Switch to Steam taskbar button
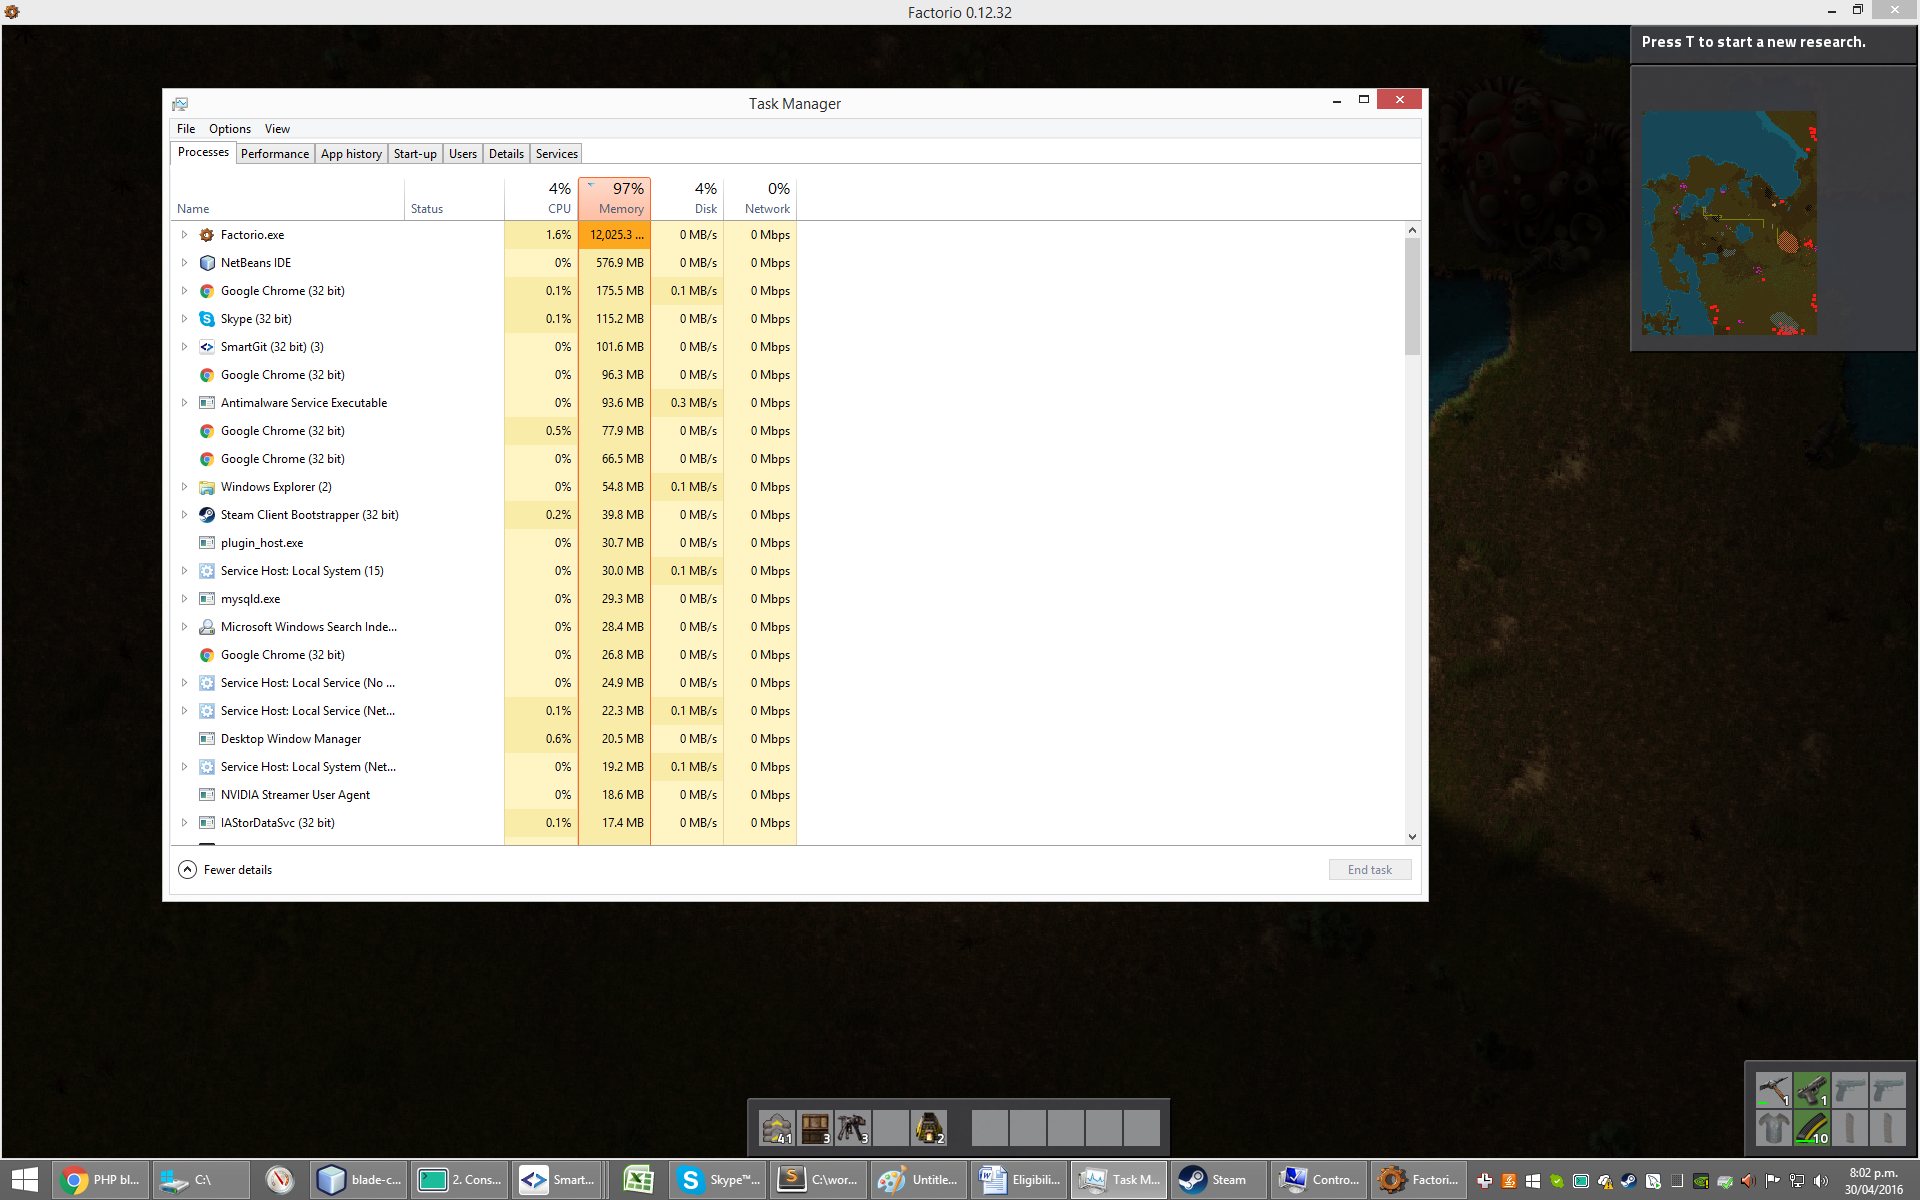The height and width of the screenshot is (1200, 1920). 1219,1180
